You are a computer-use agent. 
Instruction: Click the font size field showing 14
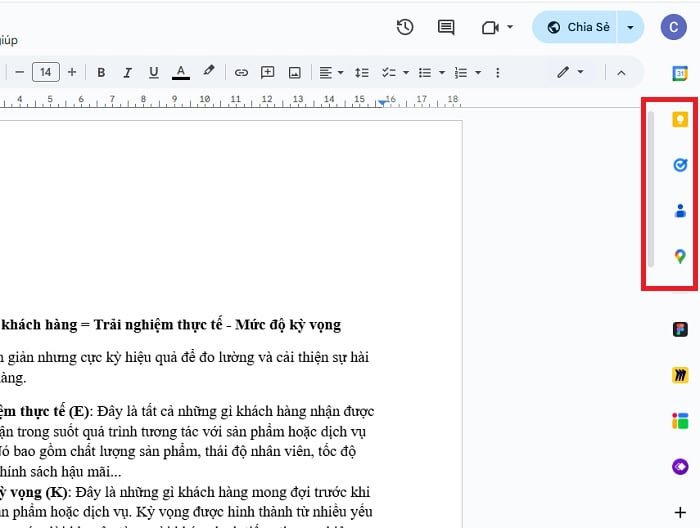click(x=45, y=72)
